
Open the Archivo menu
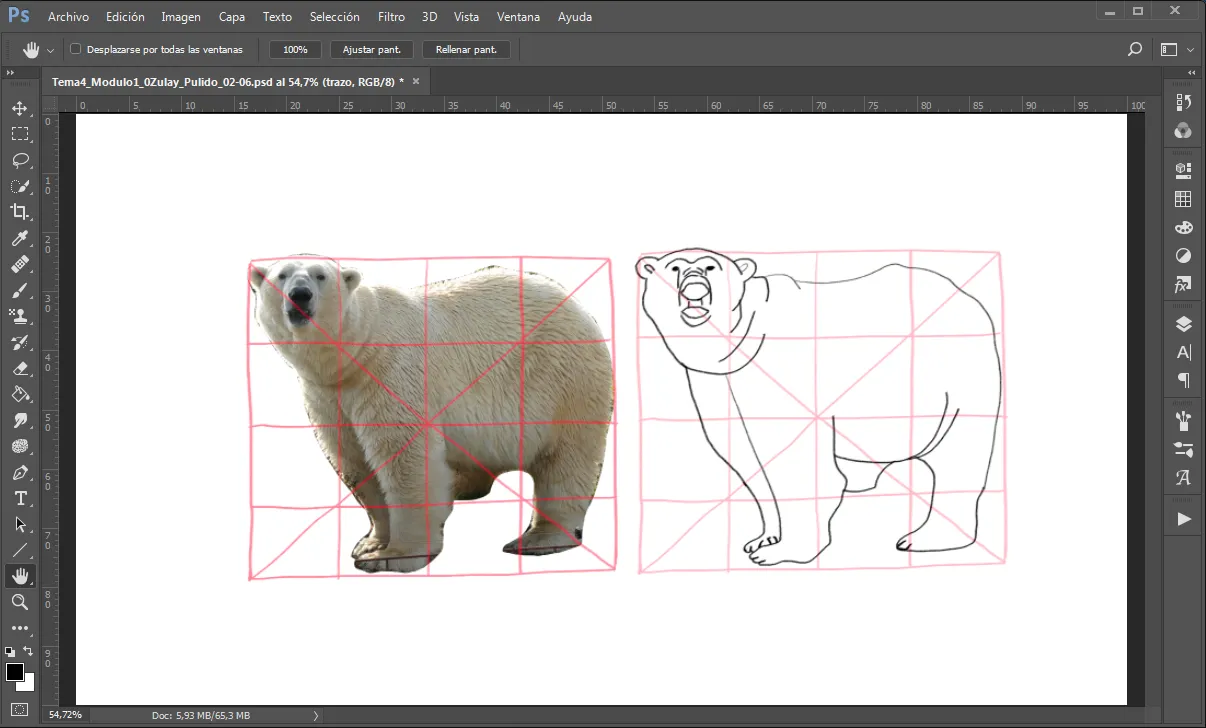(x=68, y=17)
